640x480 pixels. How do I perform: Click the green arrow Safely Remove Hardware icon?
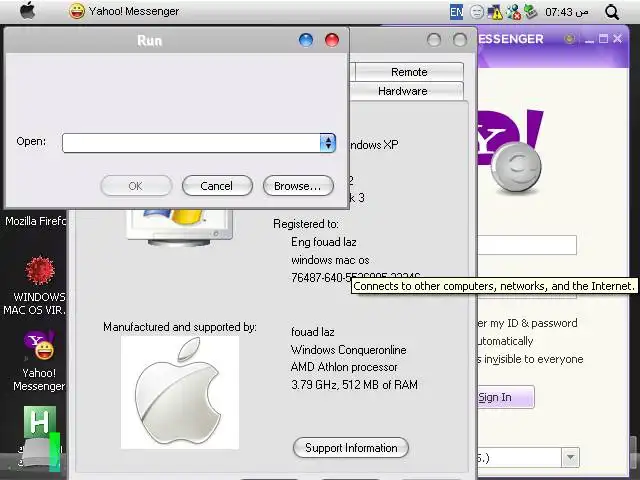(x=530, y=12)
